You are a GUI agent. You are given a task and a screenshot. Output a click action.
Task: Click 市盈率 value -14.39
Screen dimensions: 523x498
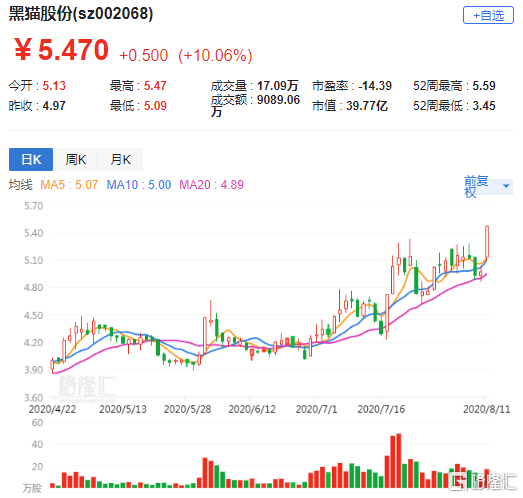(x=375, y=86)
